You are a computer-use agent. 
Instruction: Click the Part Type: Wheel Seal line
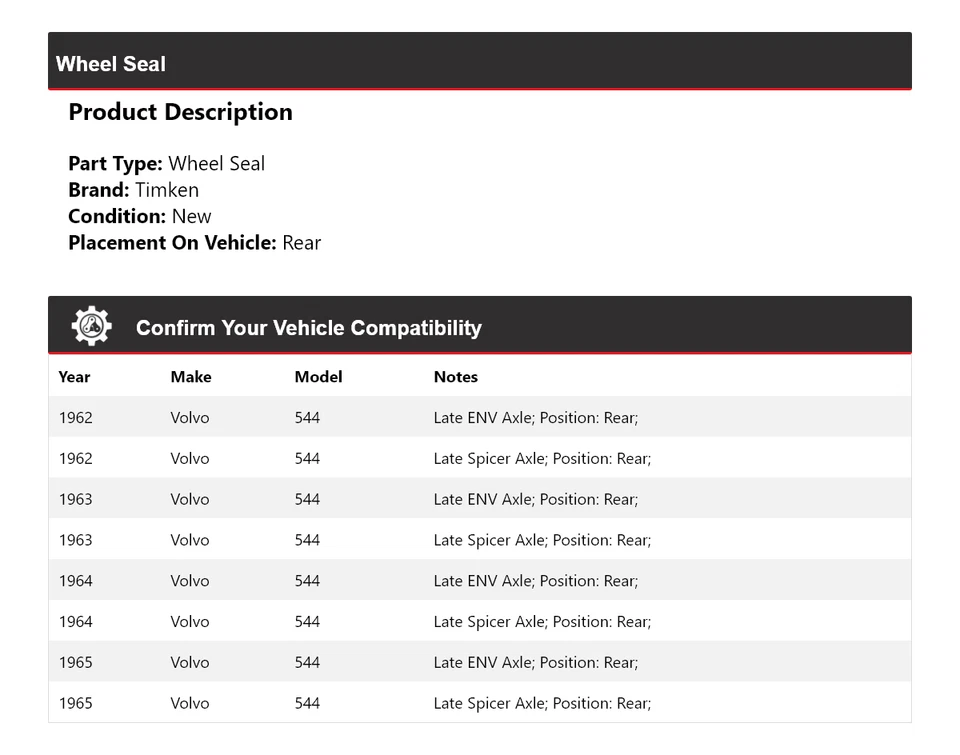point(166,164)
